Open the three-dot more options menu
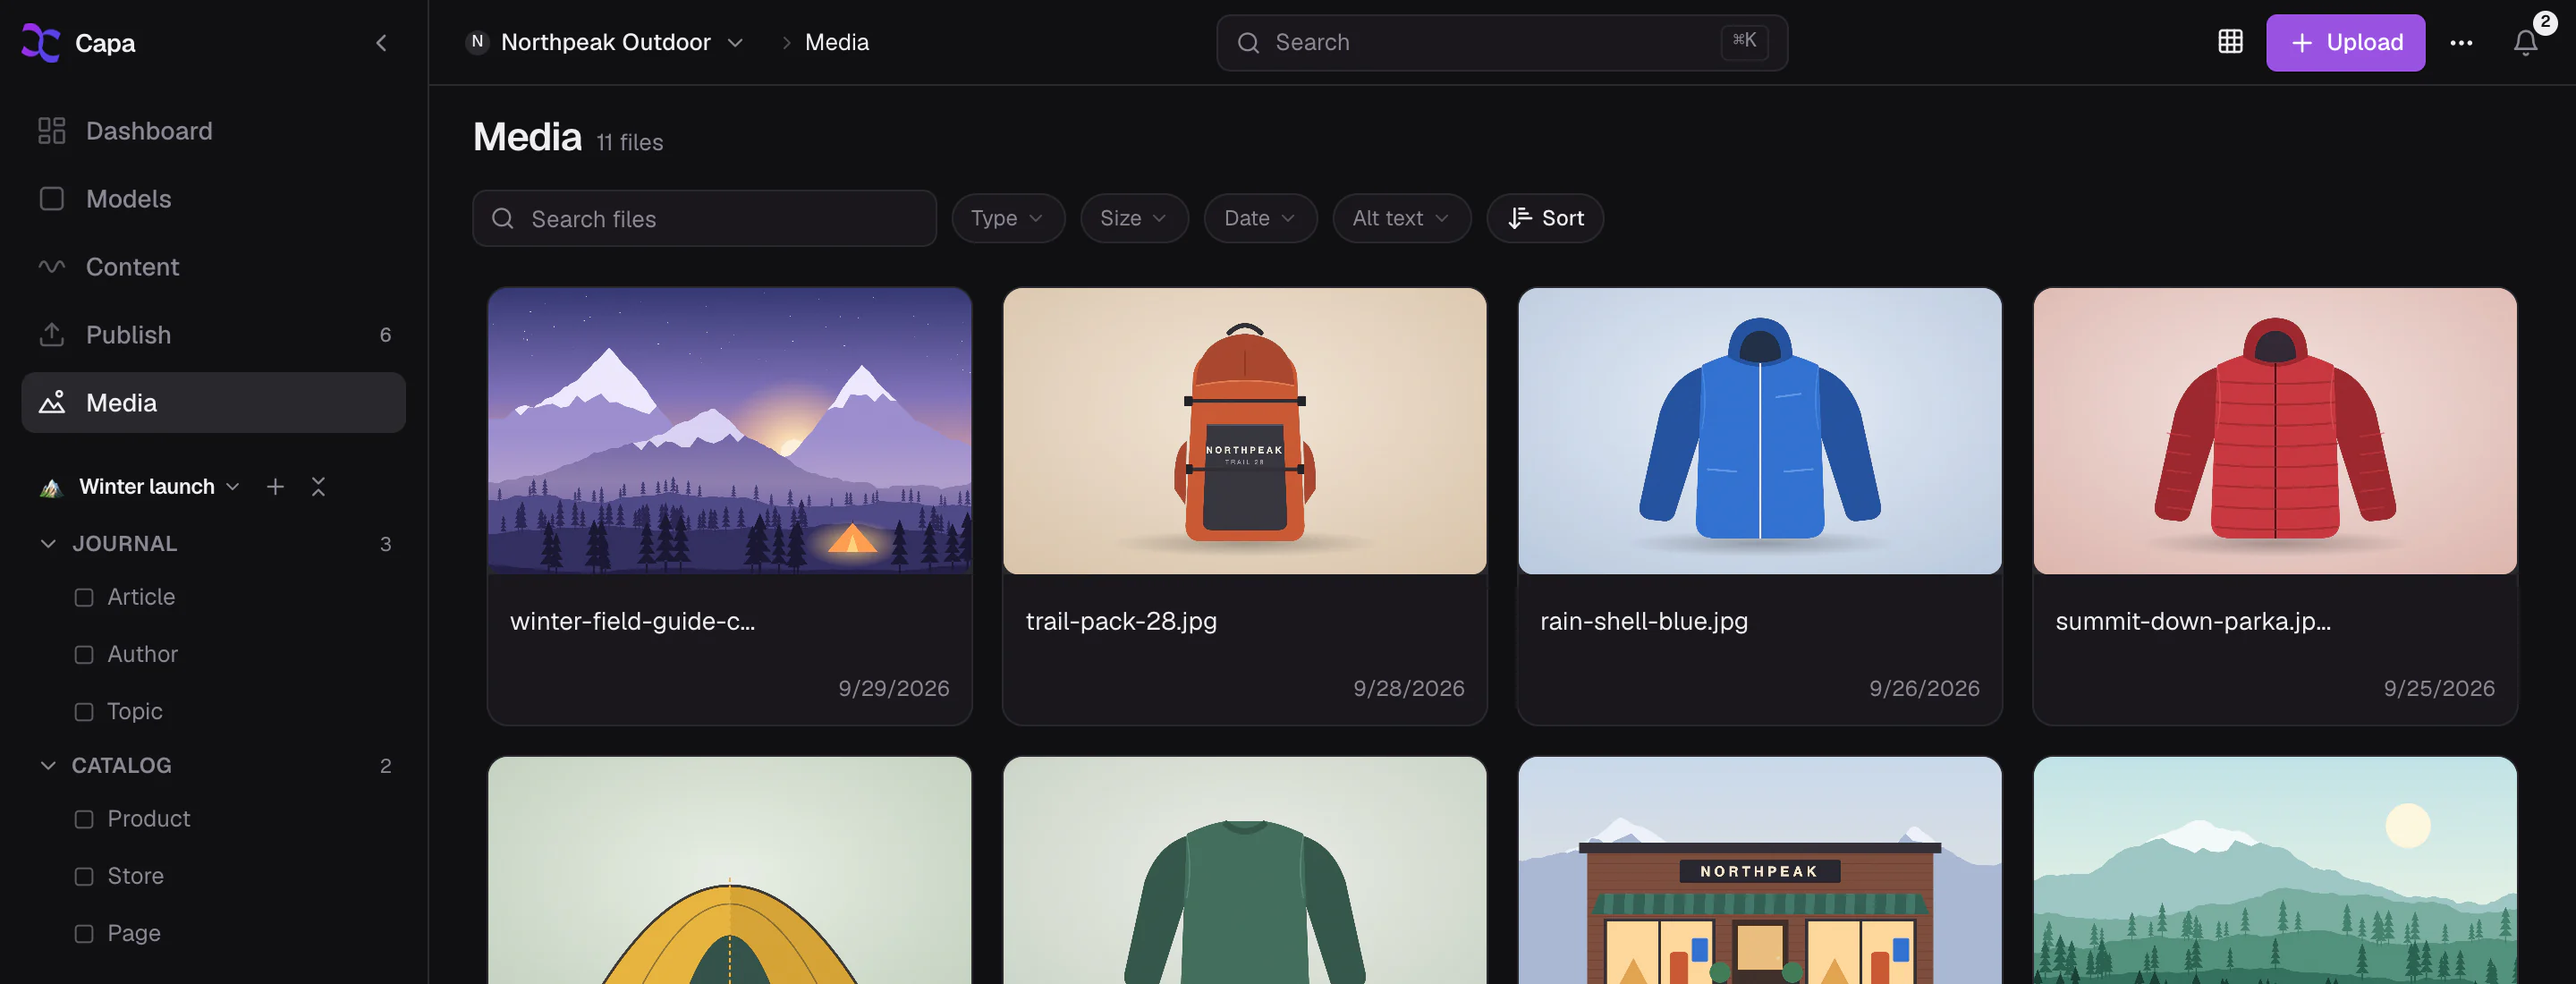 2461,43
